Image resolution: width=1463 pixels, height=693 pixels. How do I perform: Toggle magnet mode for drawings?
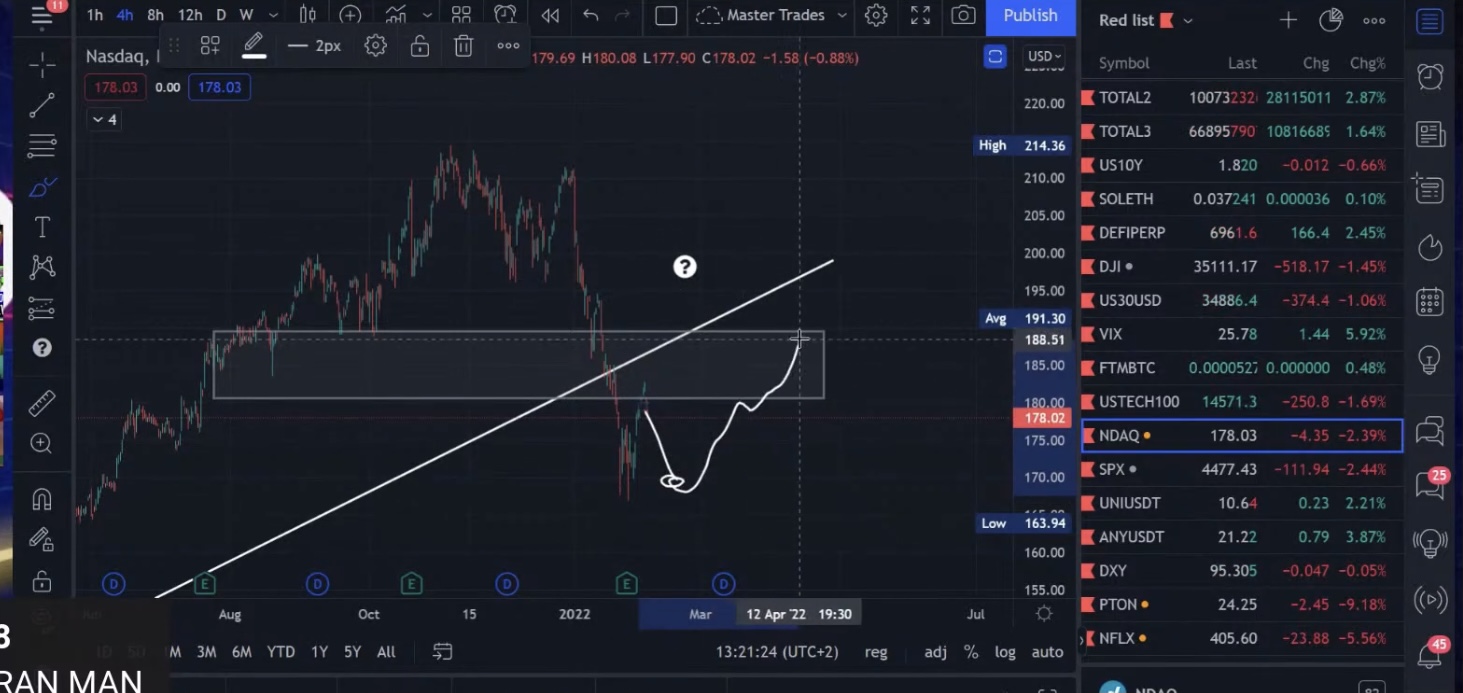click(42, 499)
